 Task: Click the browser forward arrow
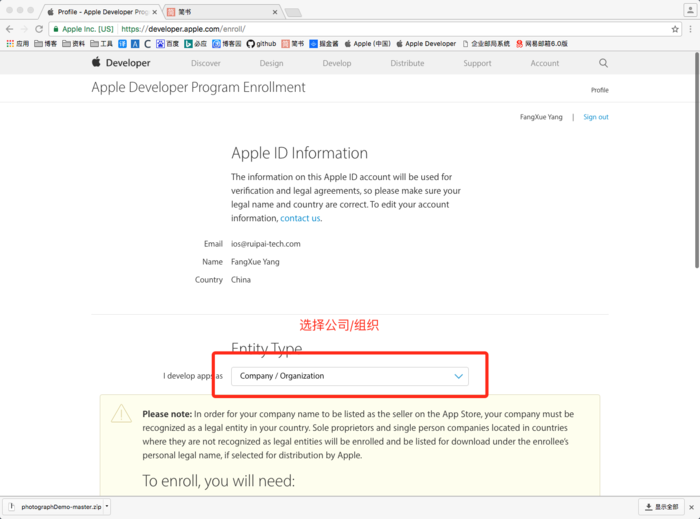(24, 29)
